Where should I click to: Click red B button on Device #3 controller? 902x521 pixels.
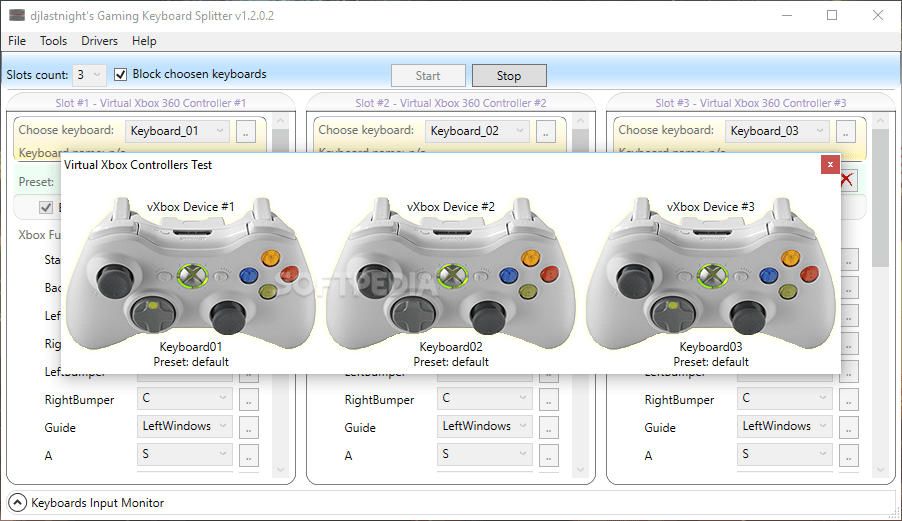pos(809,274)
